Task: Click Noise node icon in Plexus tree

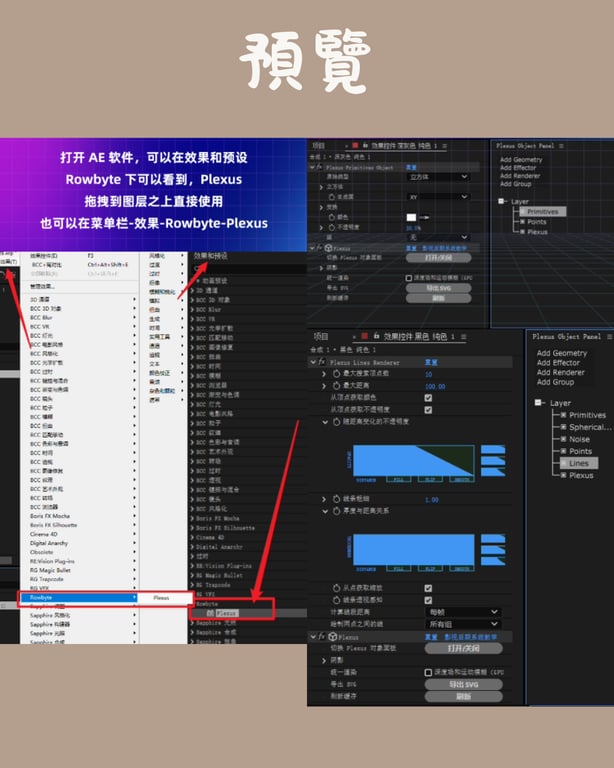Action: click(x=563, y=439)
